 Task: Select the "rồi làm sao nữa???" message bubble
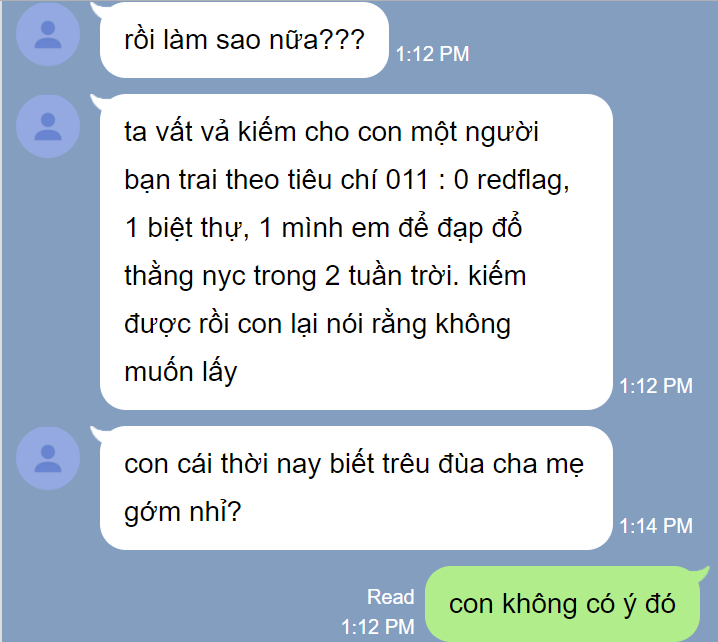[244, 40]
